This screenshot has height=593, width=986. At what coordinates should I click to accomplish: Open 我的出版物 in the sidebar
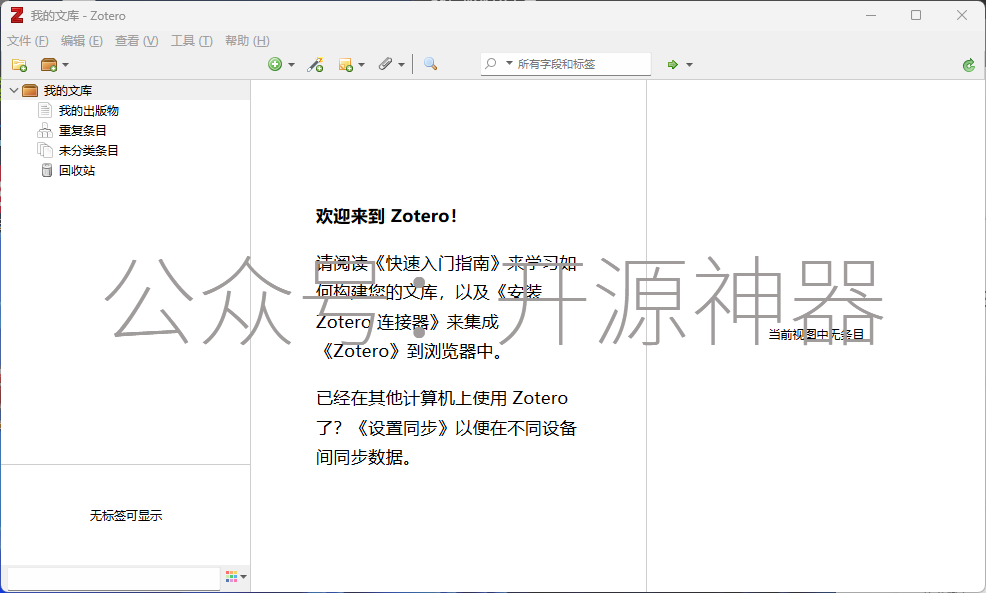click(89, 111)
